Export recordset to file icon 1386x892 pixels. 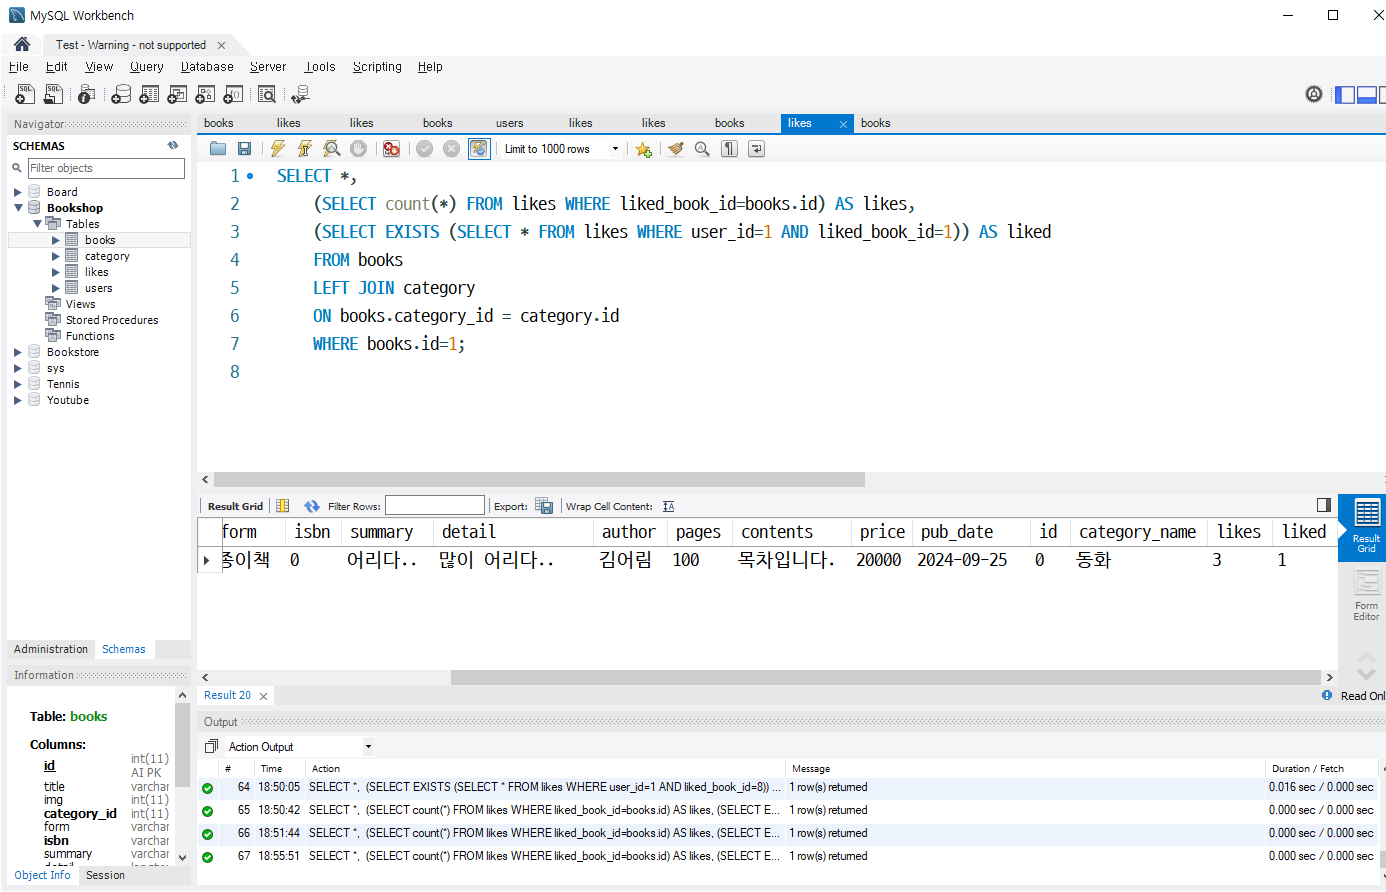click(544, 506)
